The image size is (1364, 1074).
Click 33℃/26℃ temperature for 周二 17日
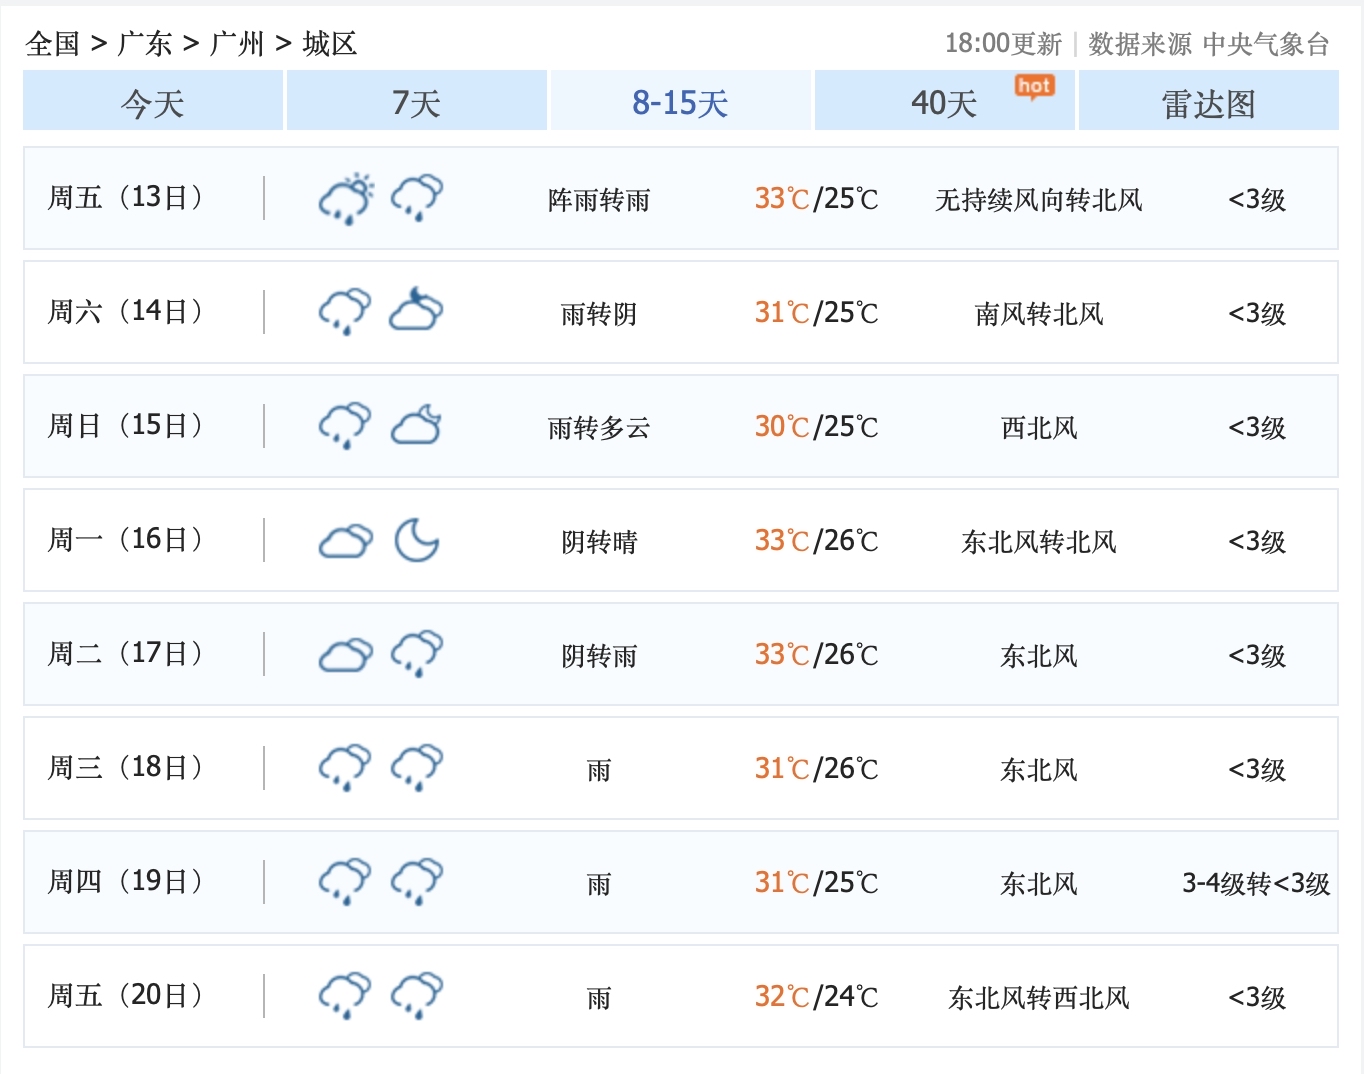tap(816, 655)
